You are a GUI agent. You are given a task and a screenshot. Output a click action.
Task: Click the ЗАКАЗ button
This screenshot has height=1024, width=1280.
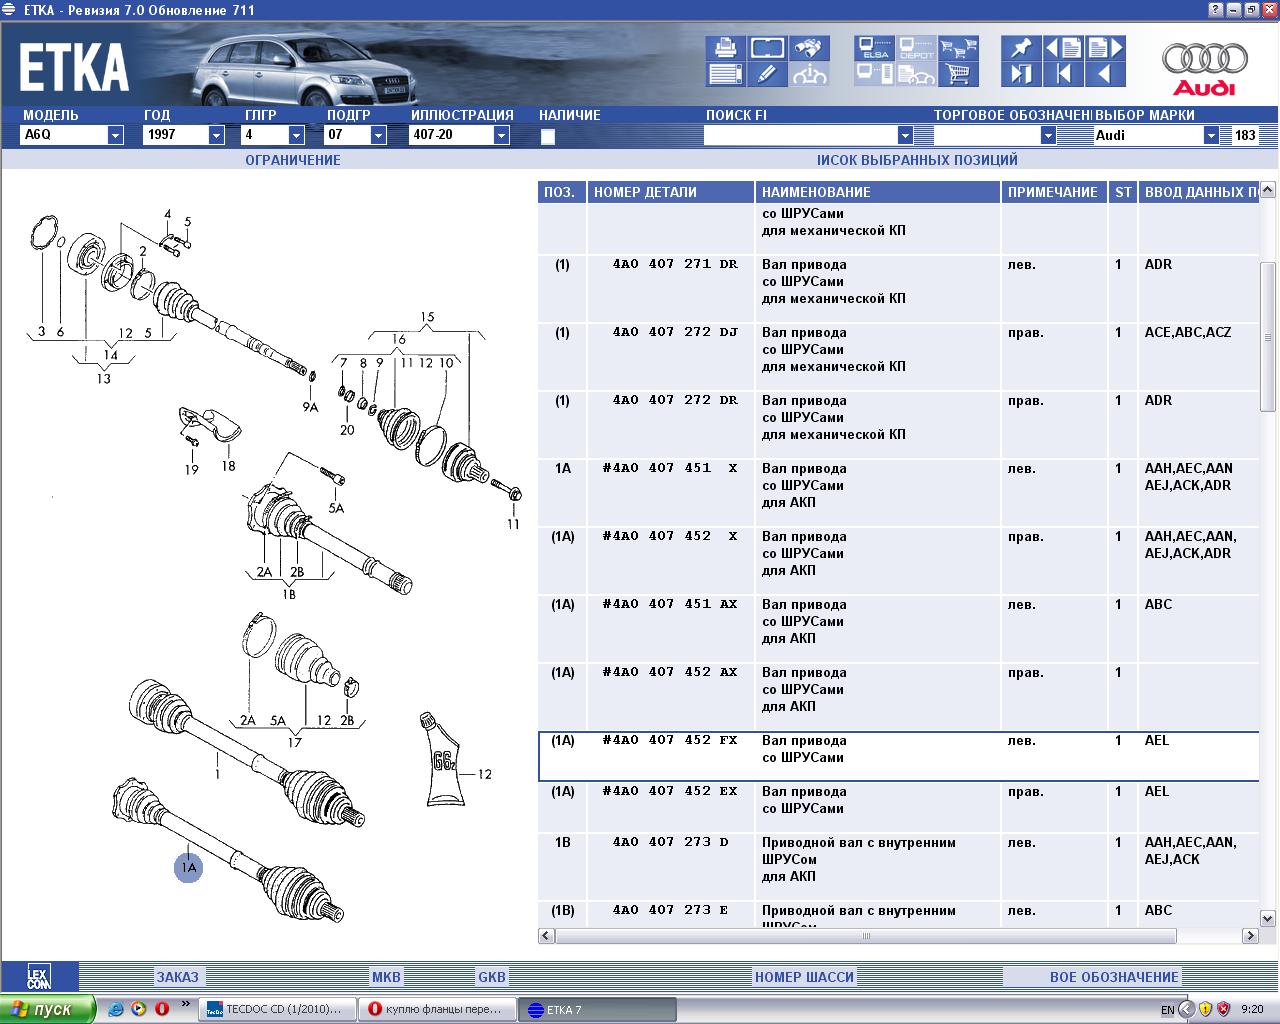(177, 977)
